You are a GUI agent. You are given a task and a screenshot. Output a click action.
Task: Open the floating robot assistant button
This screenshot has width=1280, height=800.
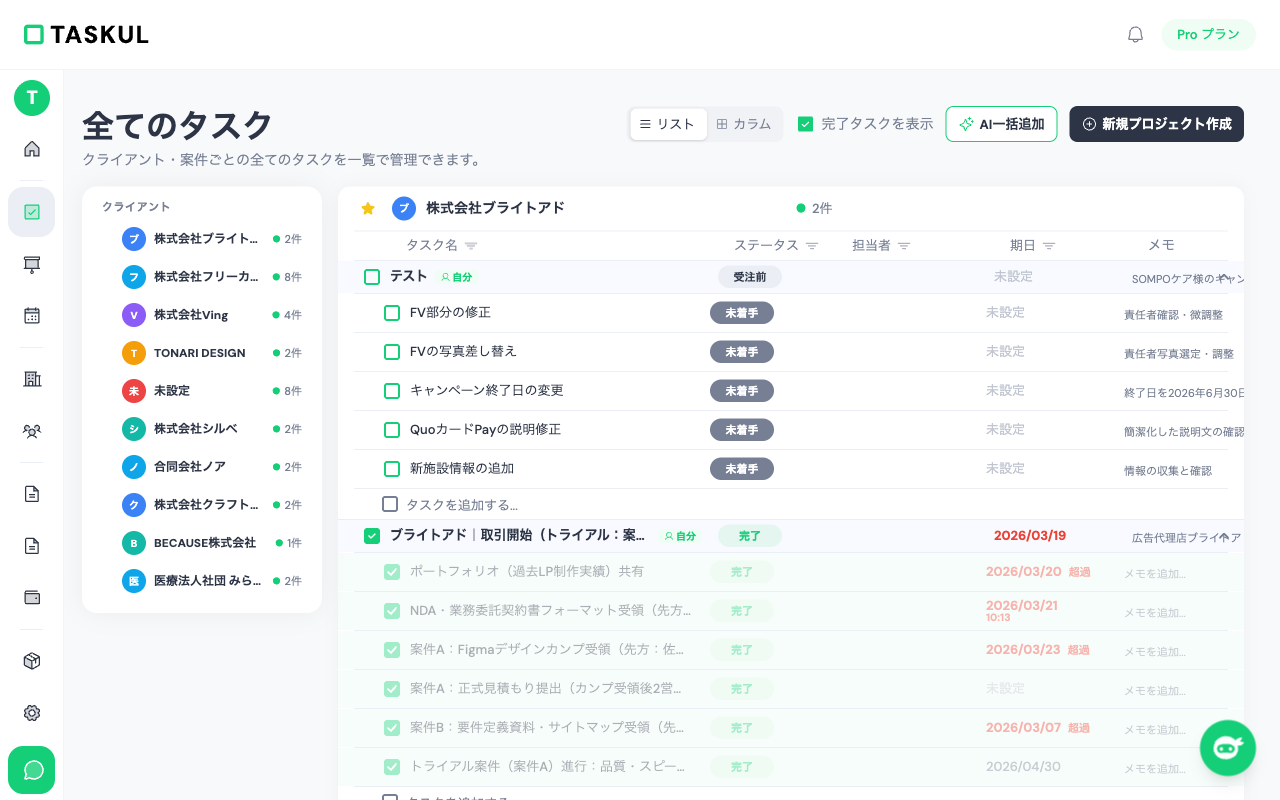click(x=1228, y=748)
